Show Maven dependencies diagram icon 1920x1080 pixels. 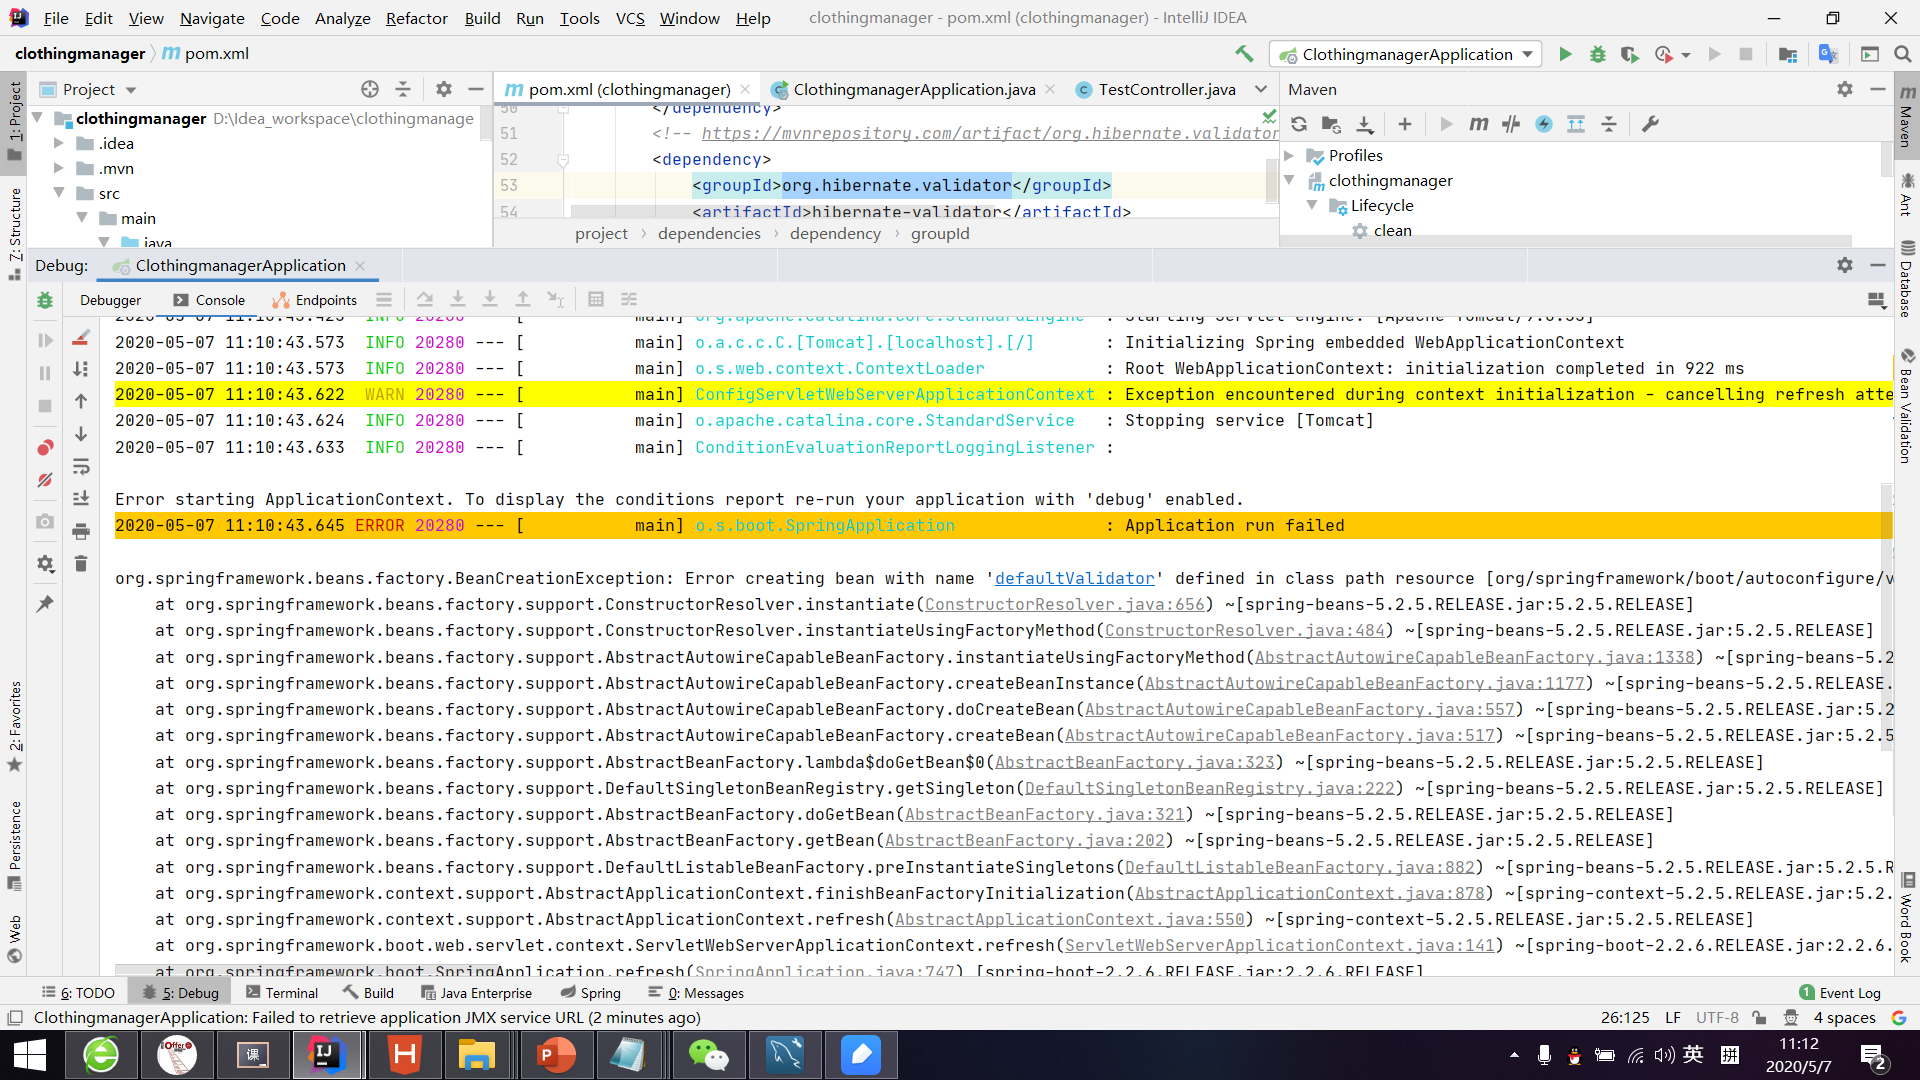[1576, 124]
